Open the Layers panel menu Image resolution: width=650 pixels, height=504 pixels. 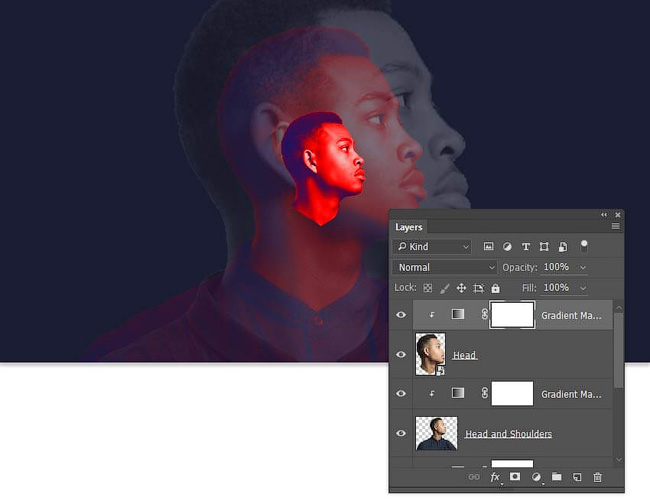pyautogui.click(x=616, y=226)
